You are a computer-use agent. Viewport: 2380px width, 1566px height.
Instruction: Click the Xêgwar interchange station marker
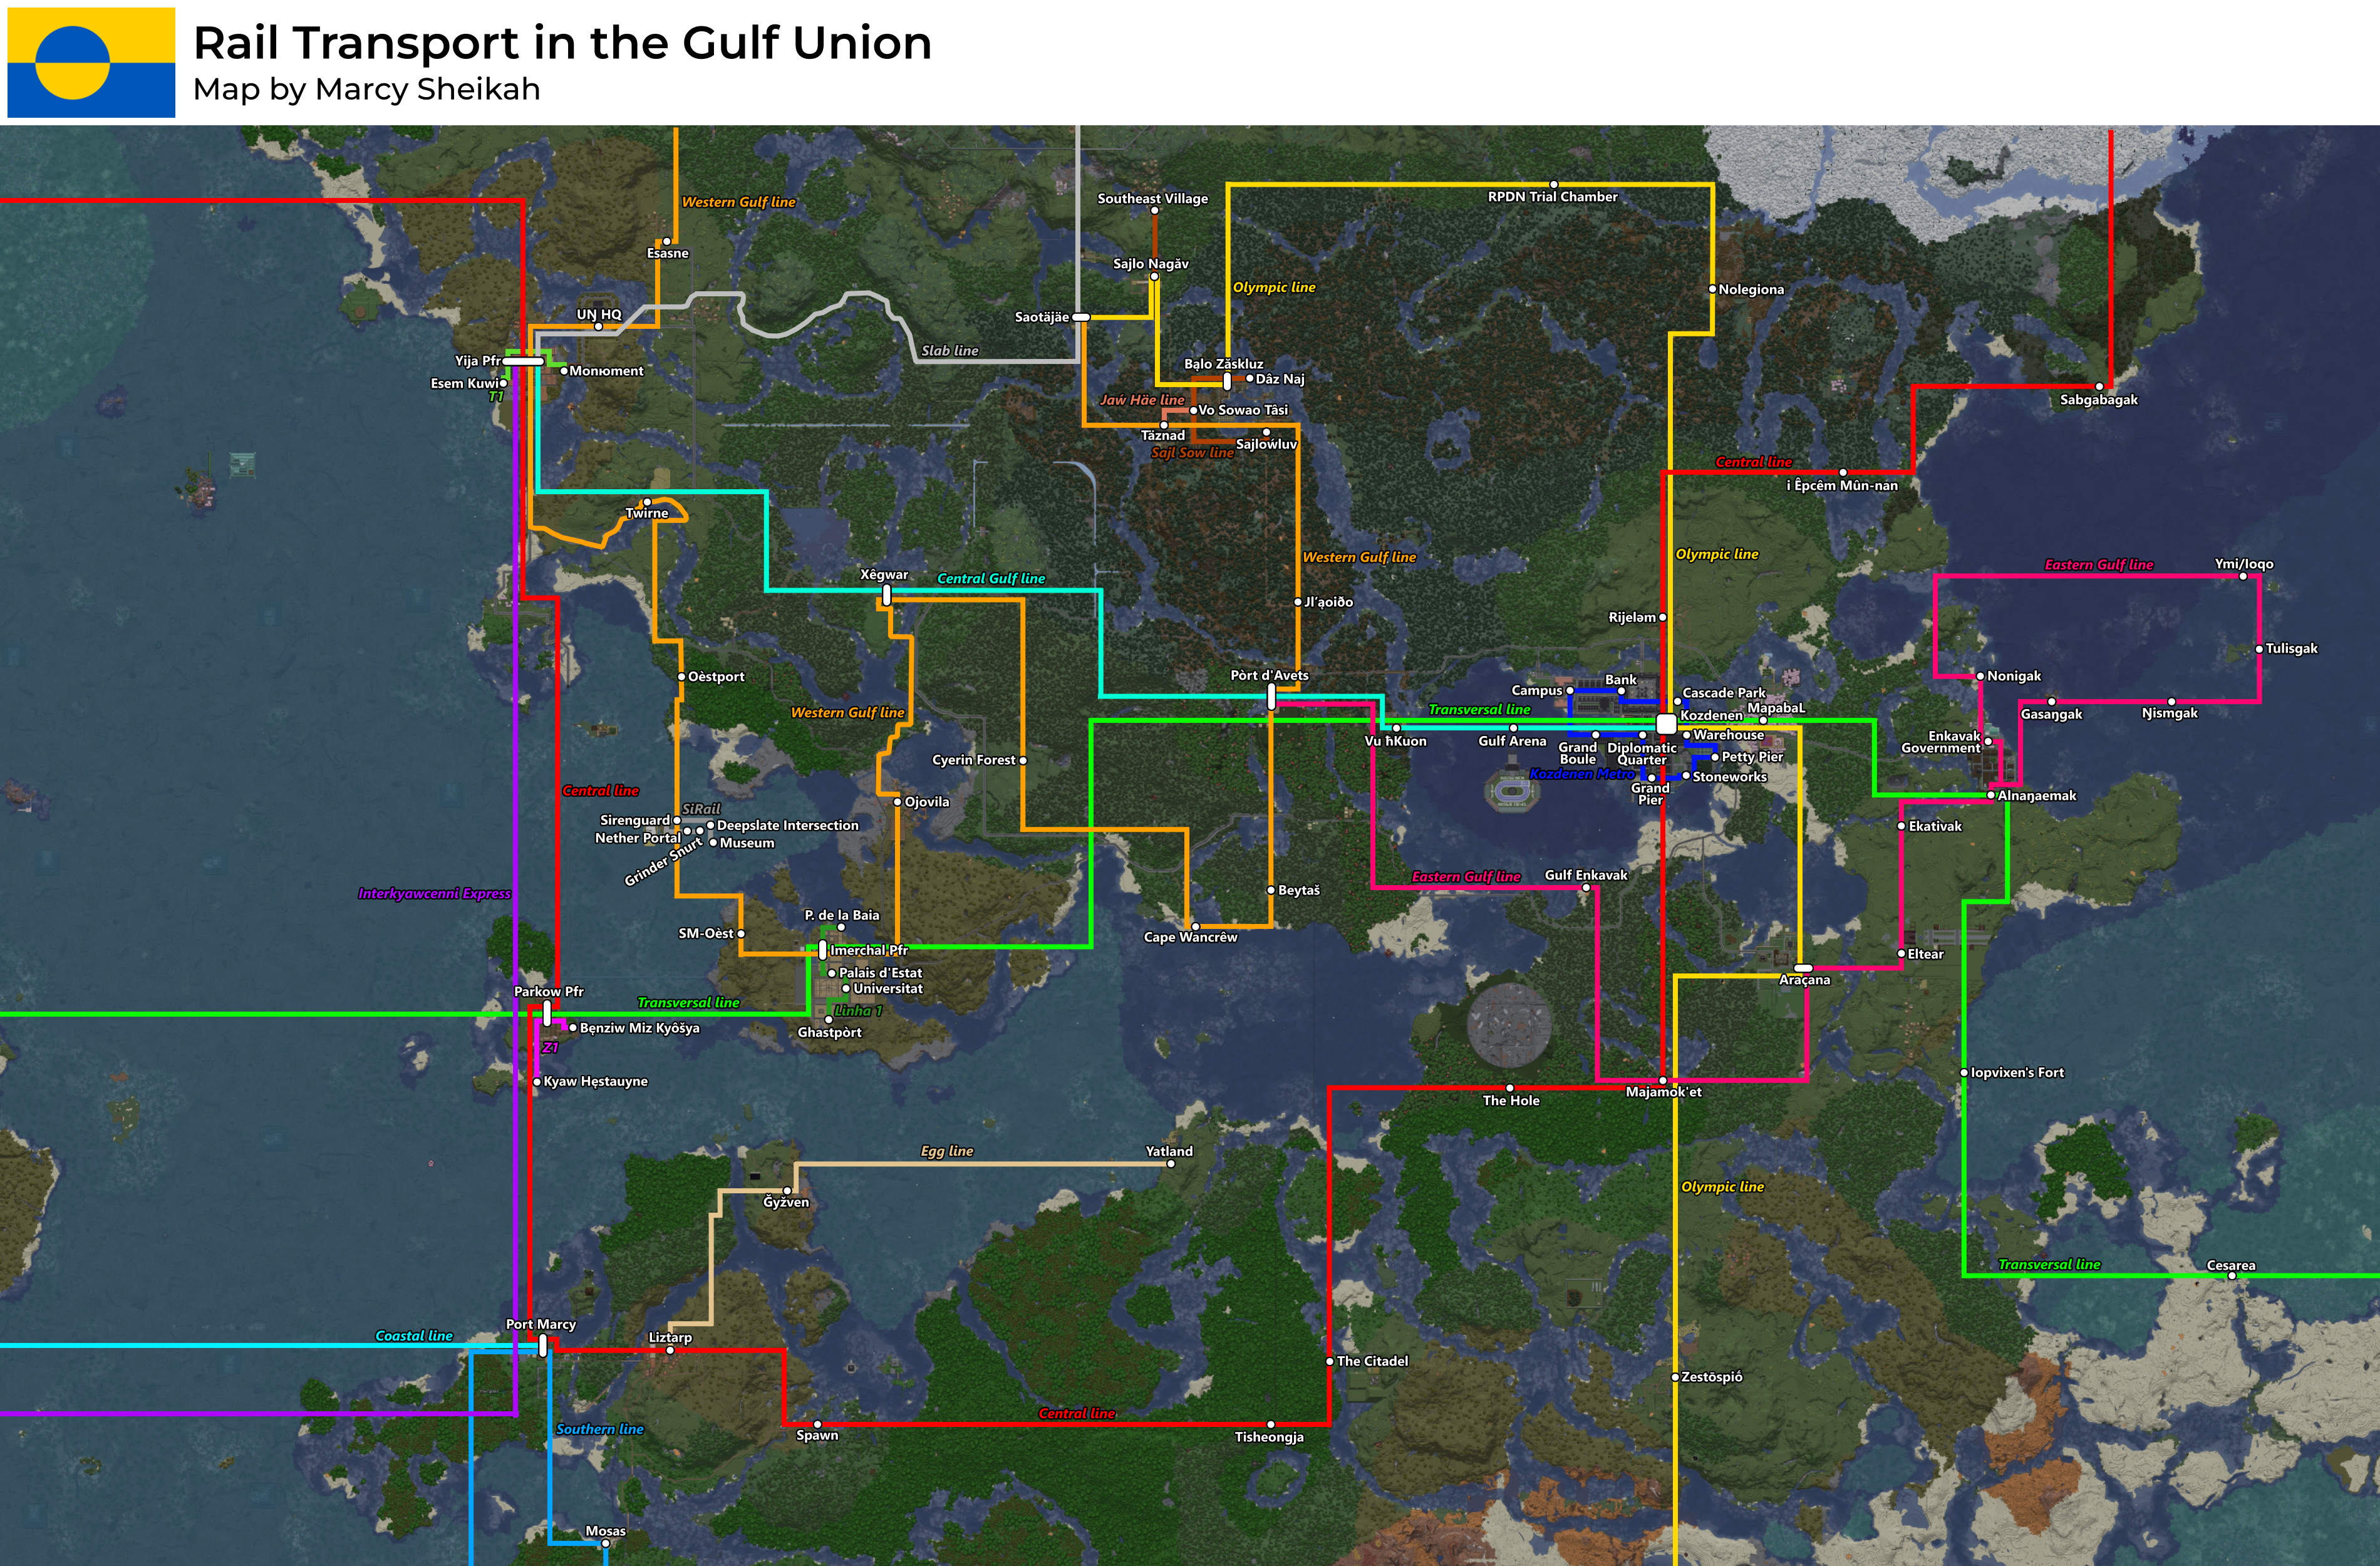tap(887, 595)
